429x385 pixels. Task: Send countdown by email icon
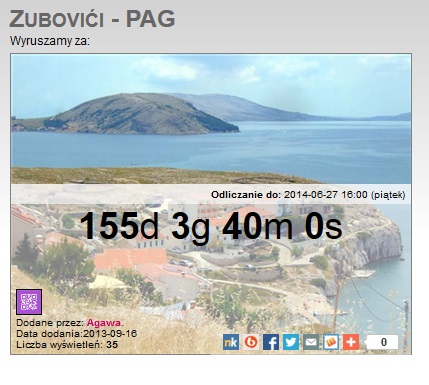coord(311,342)
